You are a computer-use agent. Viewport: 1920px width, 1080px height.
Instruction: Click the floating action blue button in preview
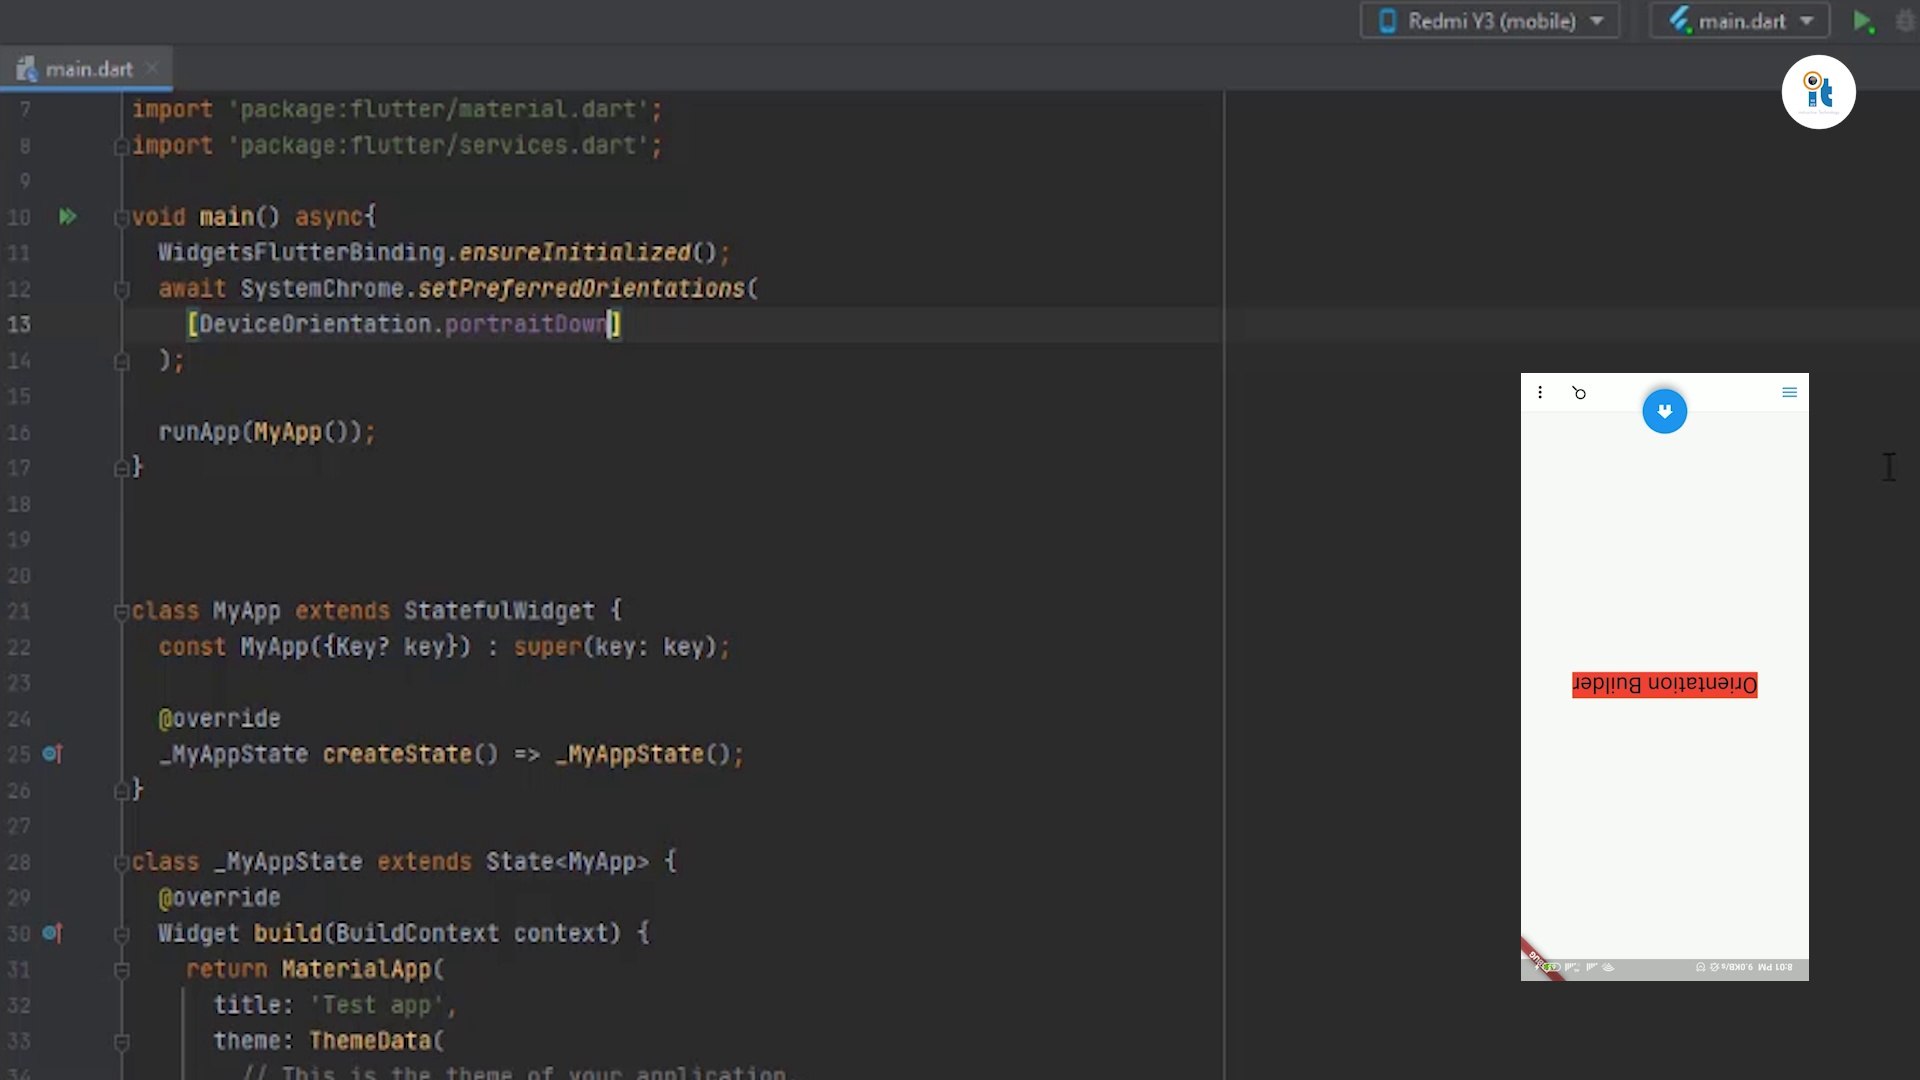1665,410
